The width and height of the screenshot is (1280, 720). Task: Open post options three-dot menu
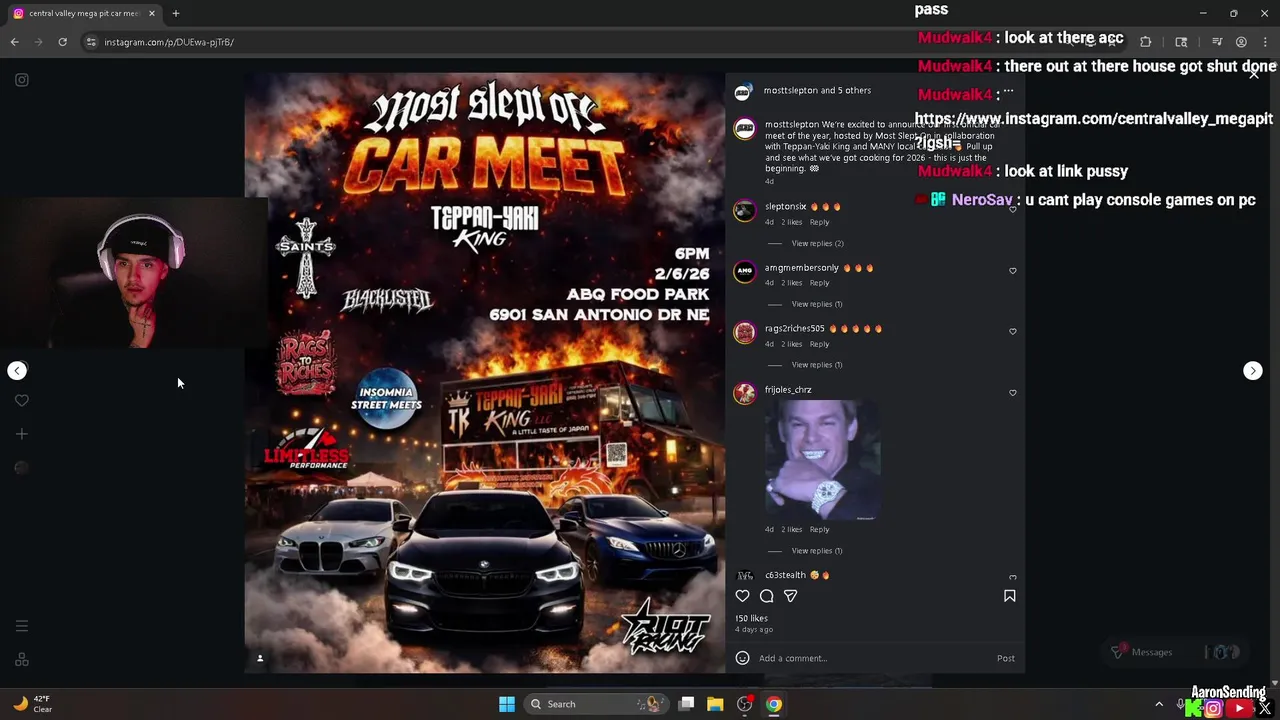pyautogui.click(x=1008, y=91)
